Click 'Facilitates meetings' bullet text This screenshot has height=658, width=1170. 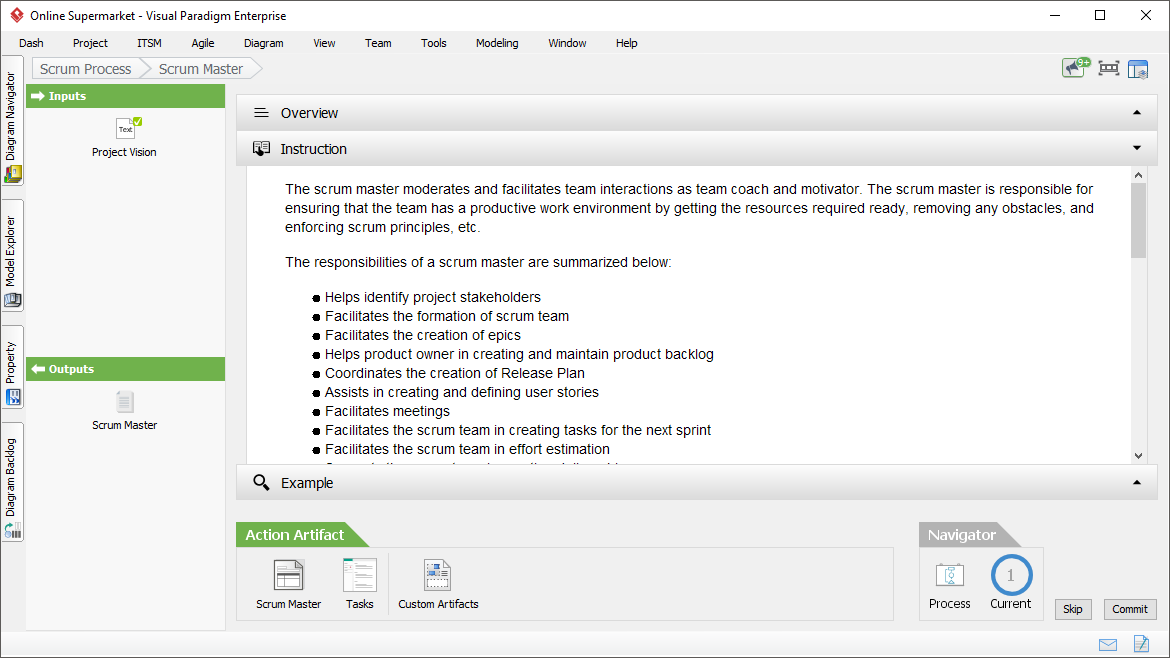(x=387, y=411)
